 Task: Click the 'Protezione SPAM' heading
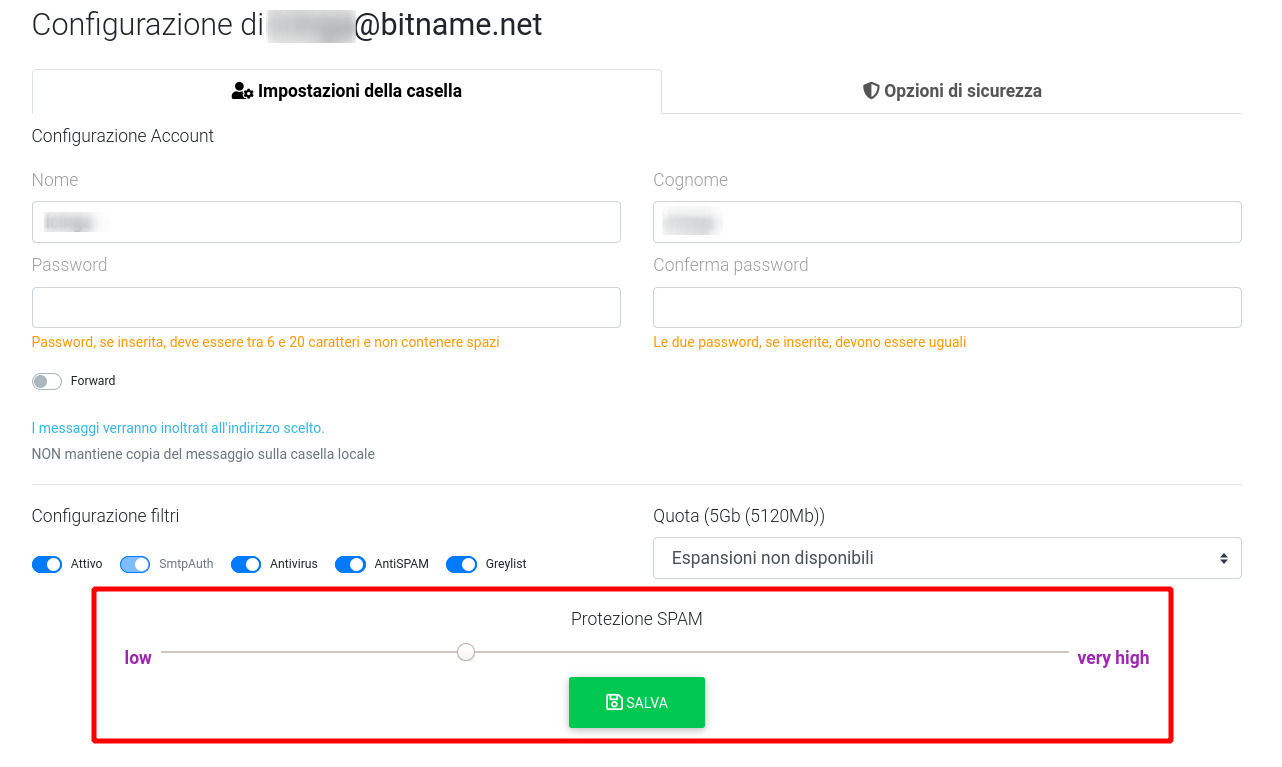tap(637, 619)
